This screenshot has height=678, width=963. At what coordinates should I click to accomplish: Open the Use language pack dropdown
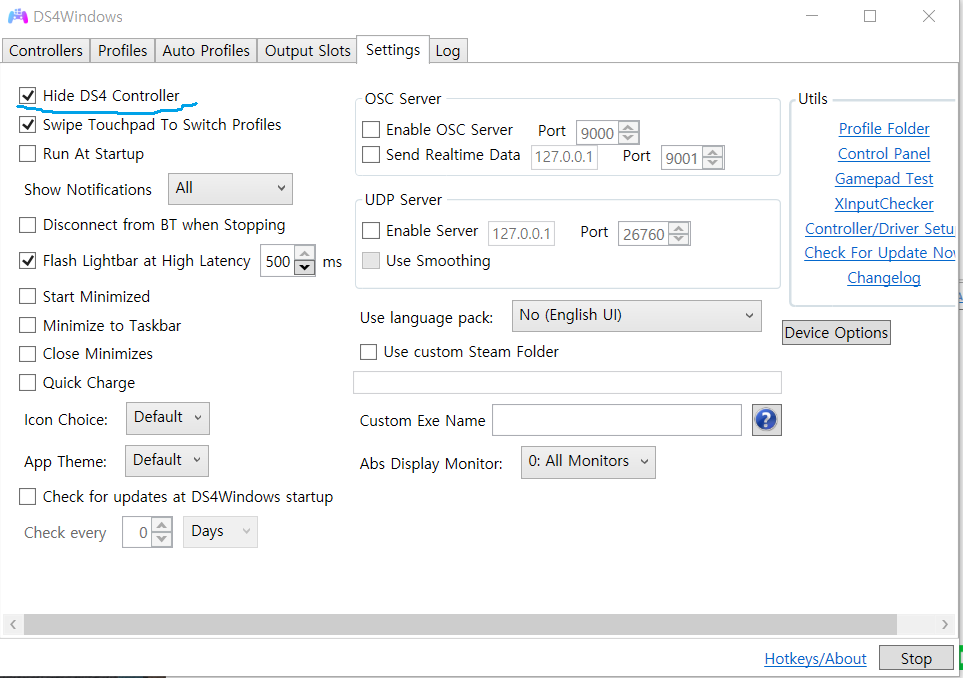pos(636,316)
